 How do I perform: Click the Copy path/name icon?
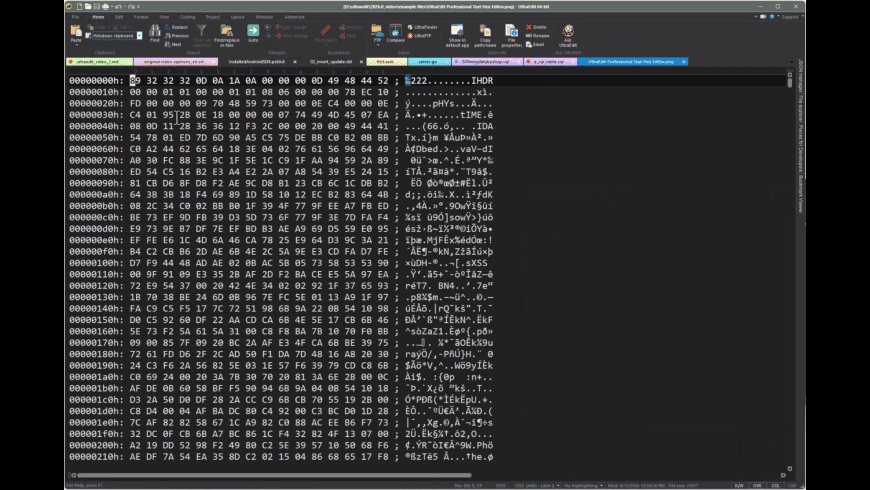pyautogui.click(x=485, y=31)
